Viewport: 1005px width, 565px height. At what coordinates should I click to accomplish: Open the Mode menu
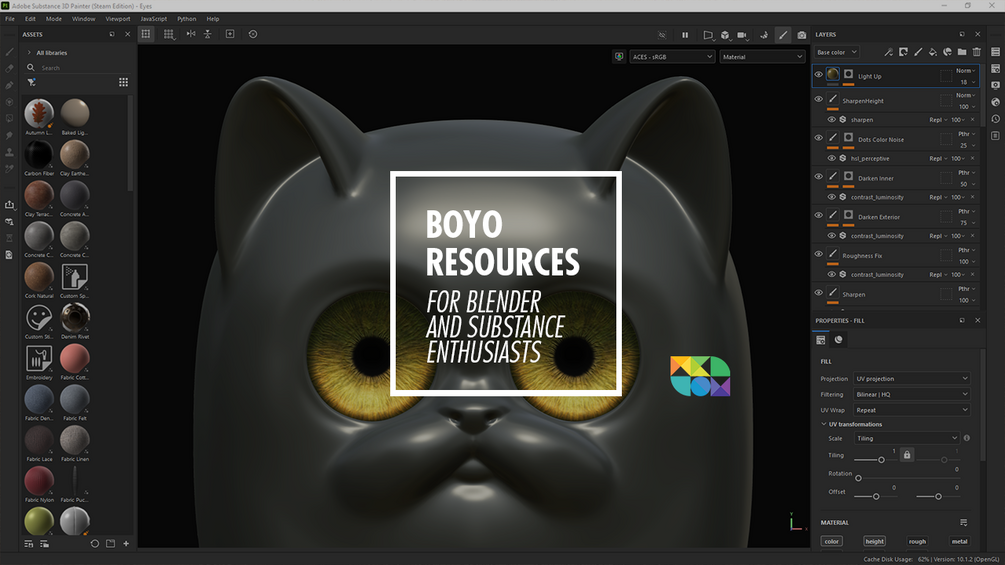(x=54, y=19)
